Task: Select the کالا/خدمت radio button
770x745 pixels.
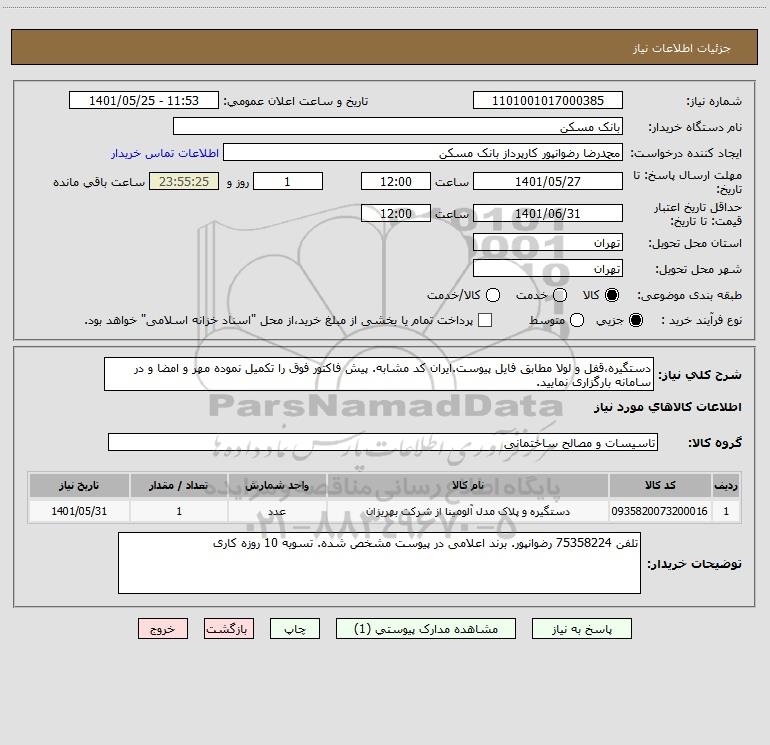Action: tap(493, 295)
